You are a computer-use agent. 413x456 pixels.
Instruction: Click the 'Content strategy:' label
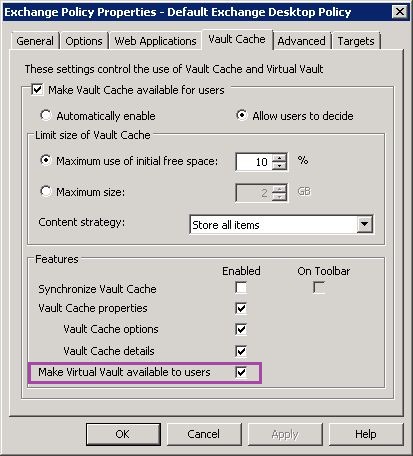[x=82, y=222]
